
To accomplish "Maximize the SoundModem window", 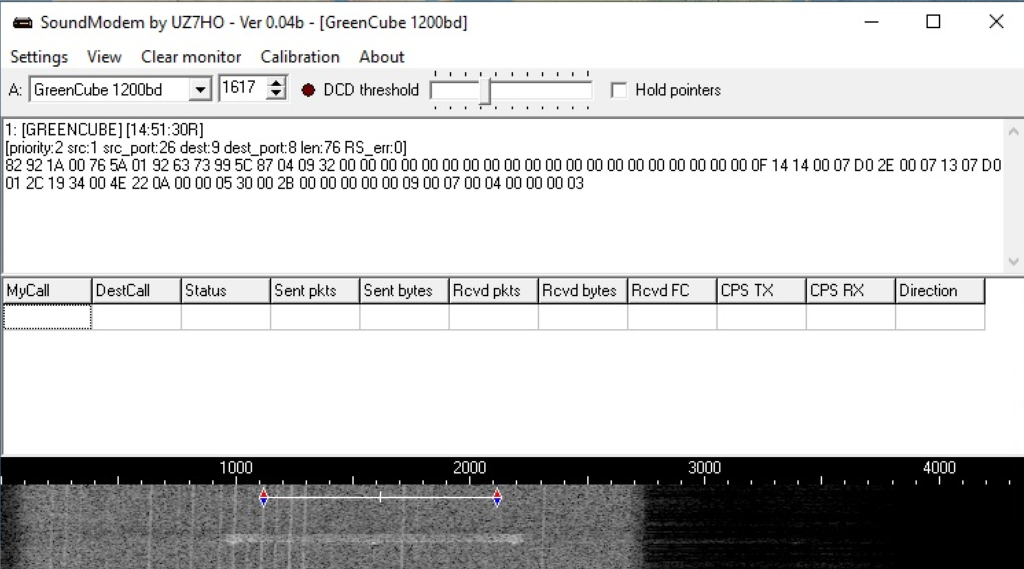I will 933,22.
